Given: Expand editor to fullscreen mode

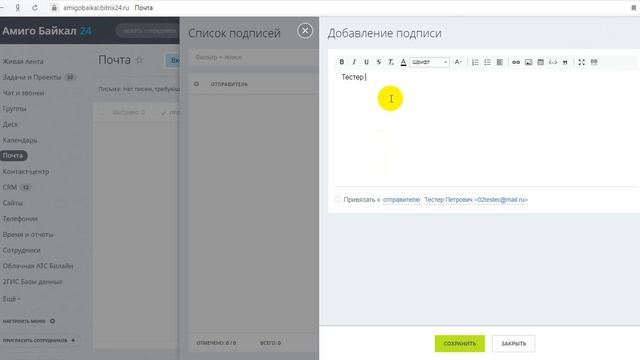Looking at the screenshot, I should pos(582,62).
